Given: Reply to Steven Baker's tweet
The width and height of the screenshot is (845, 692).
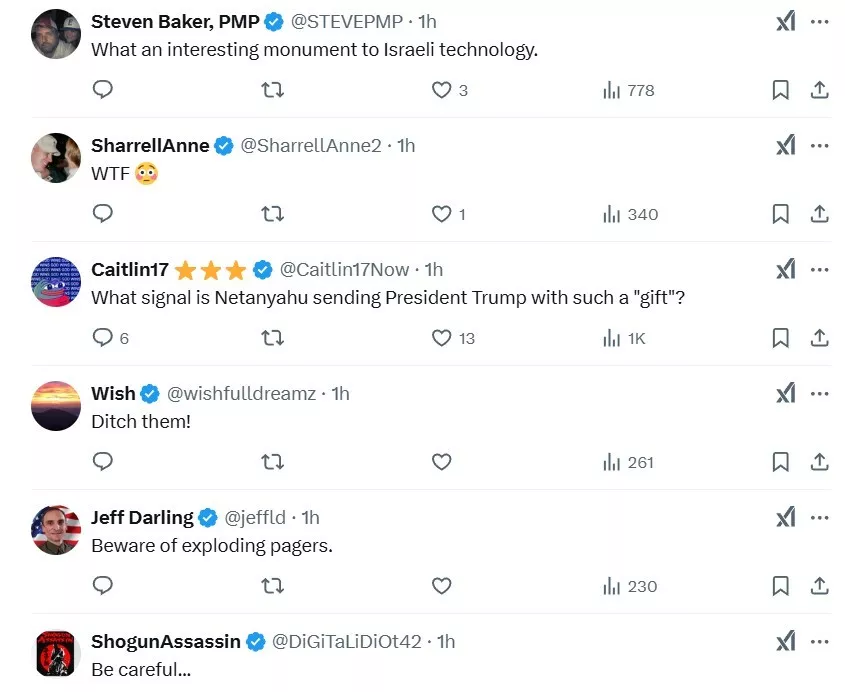Looking at the screenshot, I should (x=102, y=90).
